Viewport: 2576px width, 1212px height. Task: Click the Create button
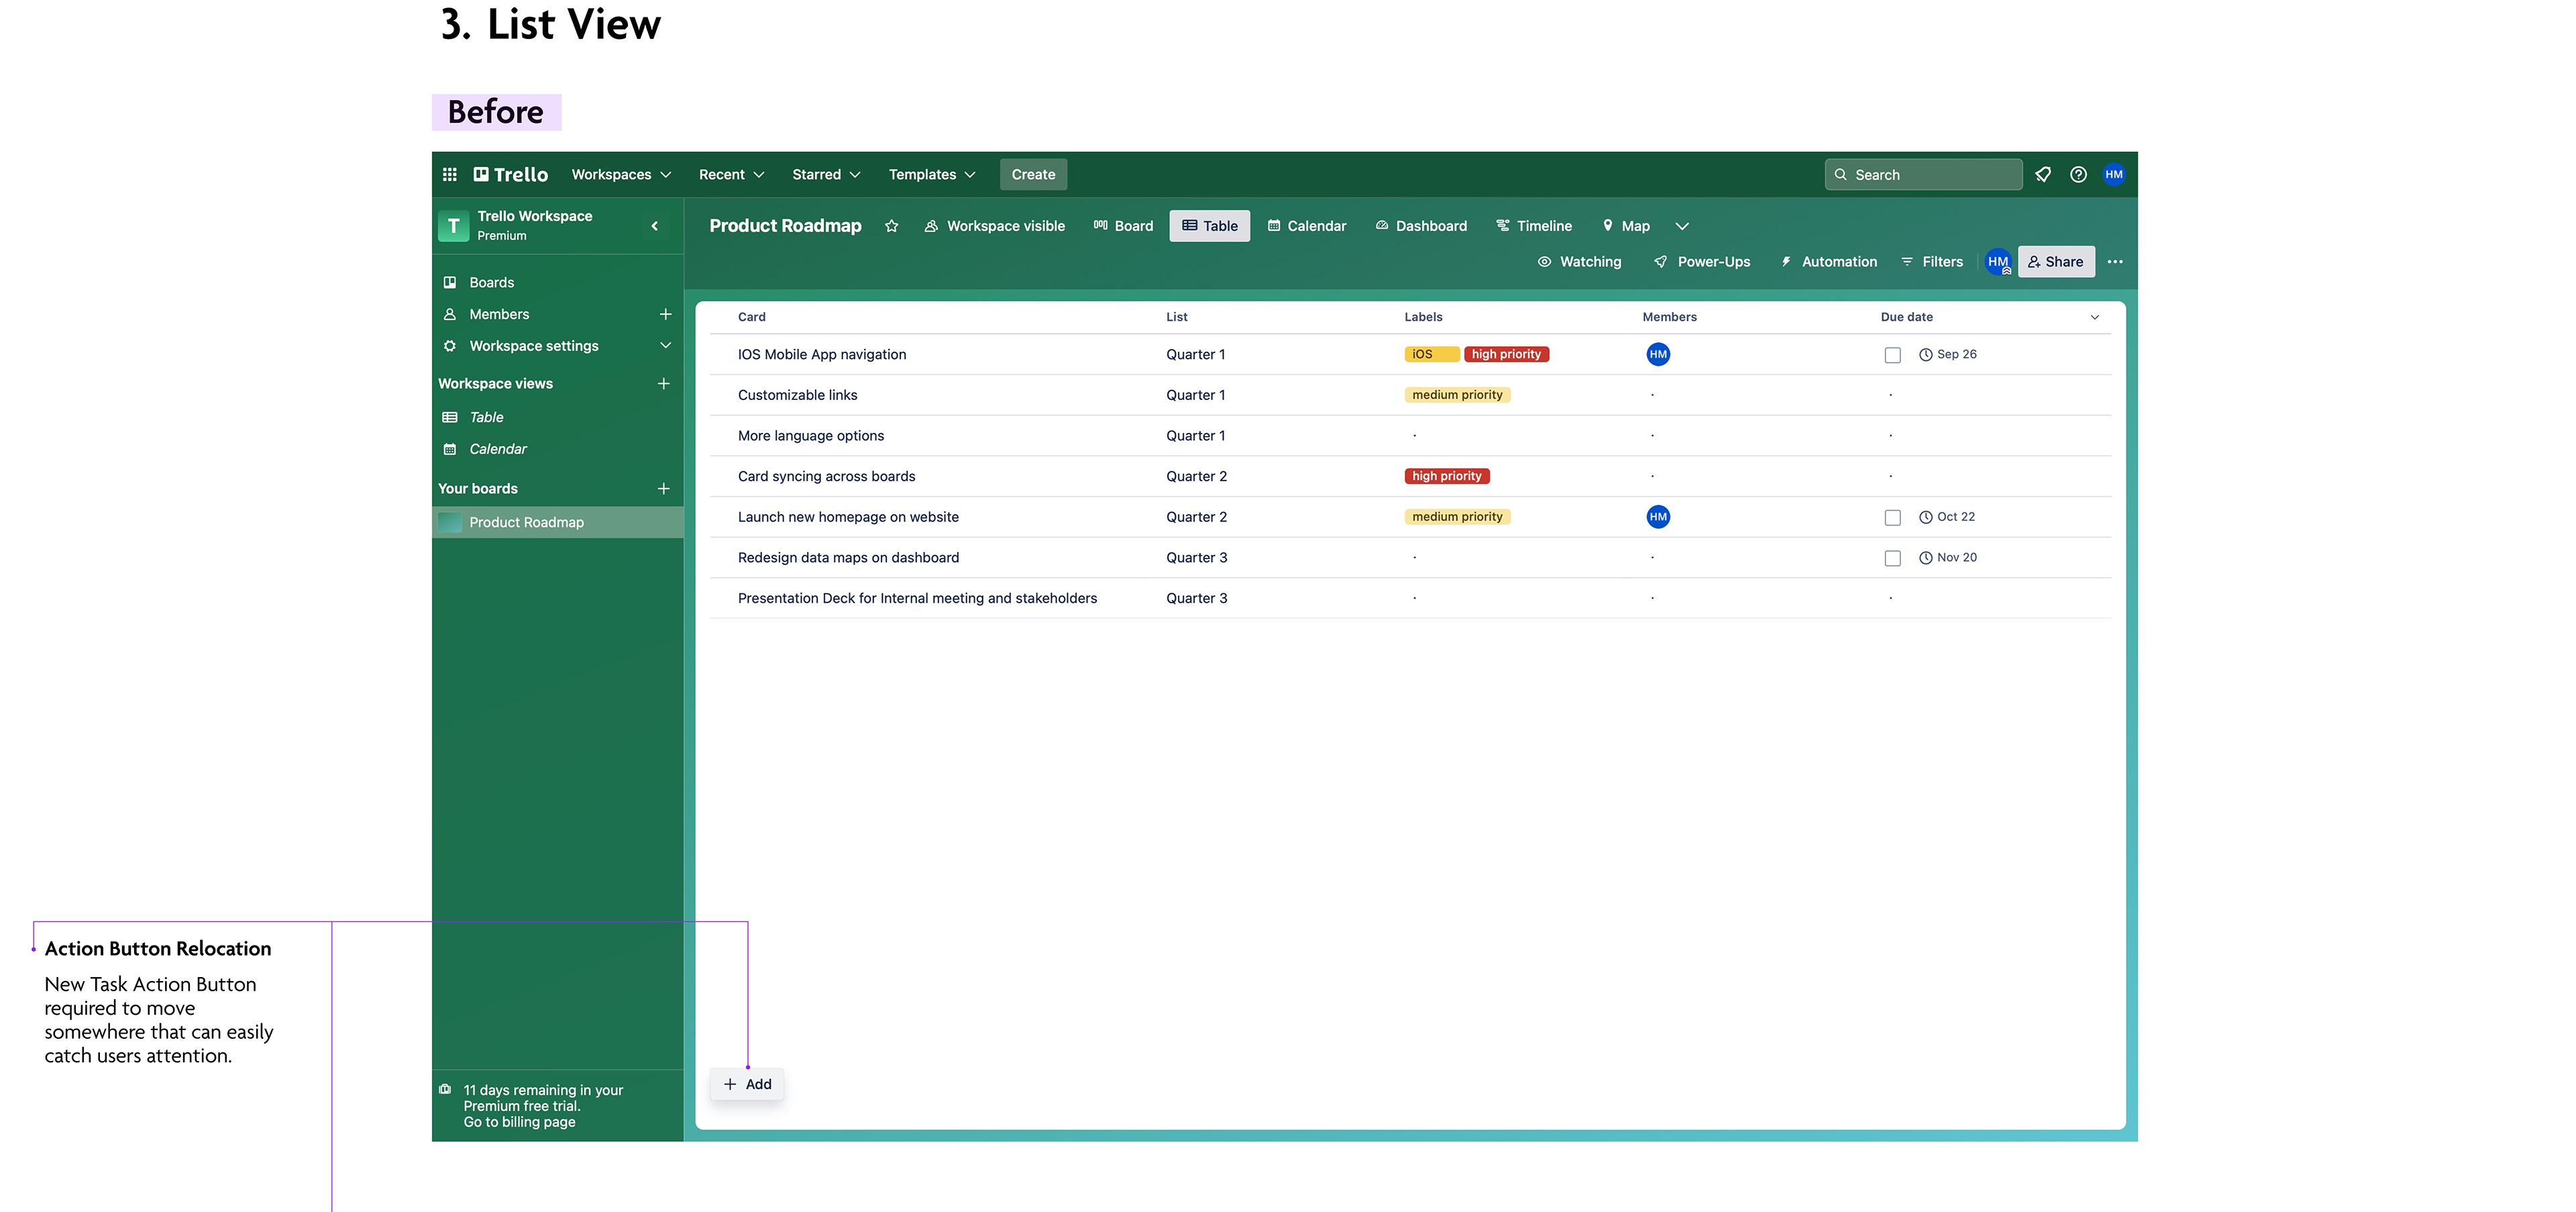(1033, 174)
